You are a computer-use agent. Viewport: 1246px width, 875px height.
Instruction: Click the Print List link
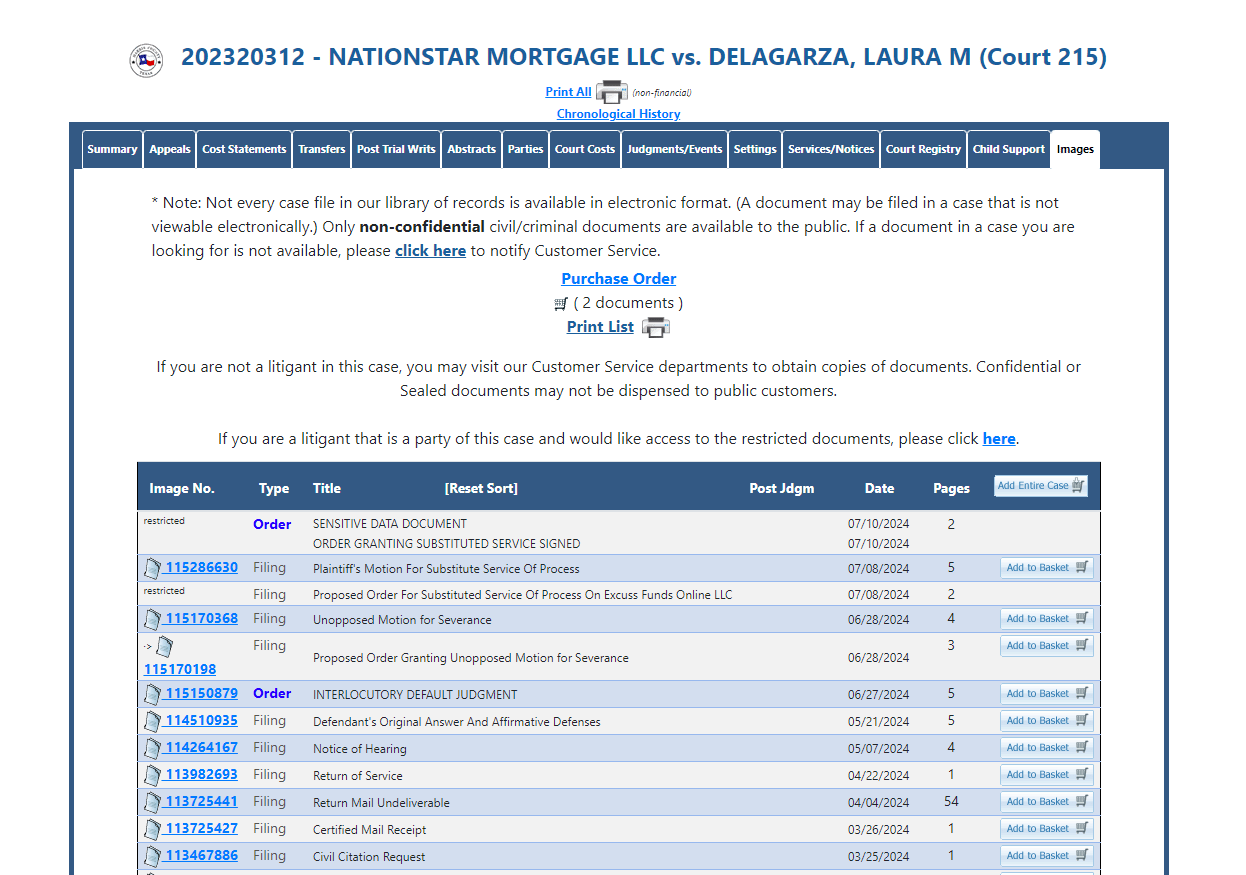(x=600, y=327)
